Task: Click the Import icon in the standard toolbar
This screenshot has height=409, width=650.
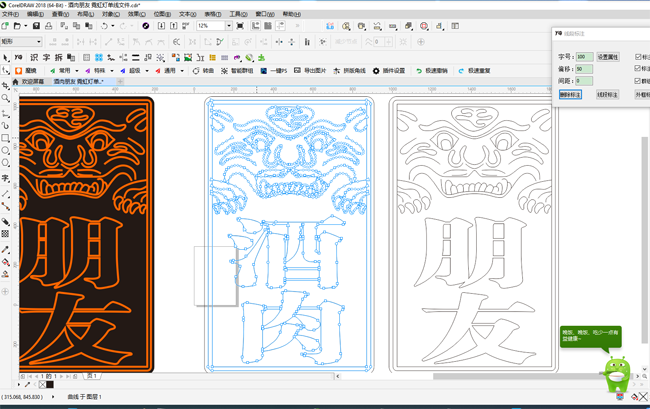Action: (161, 26)
